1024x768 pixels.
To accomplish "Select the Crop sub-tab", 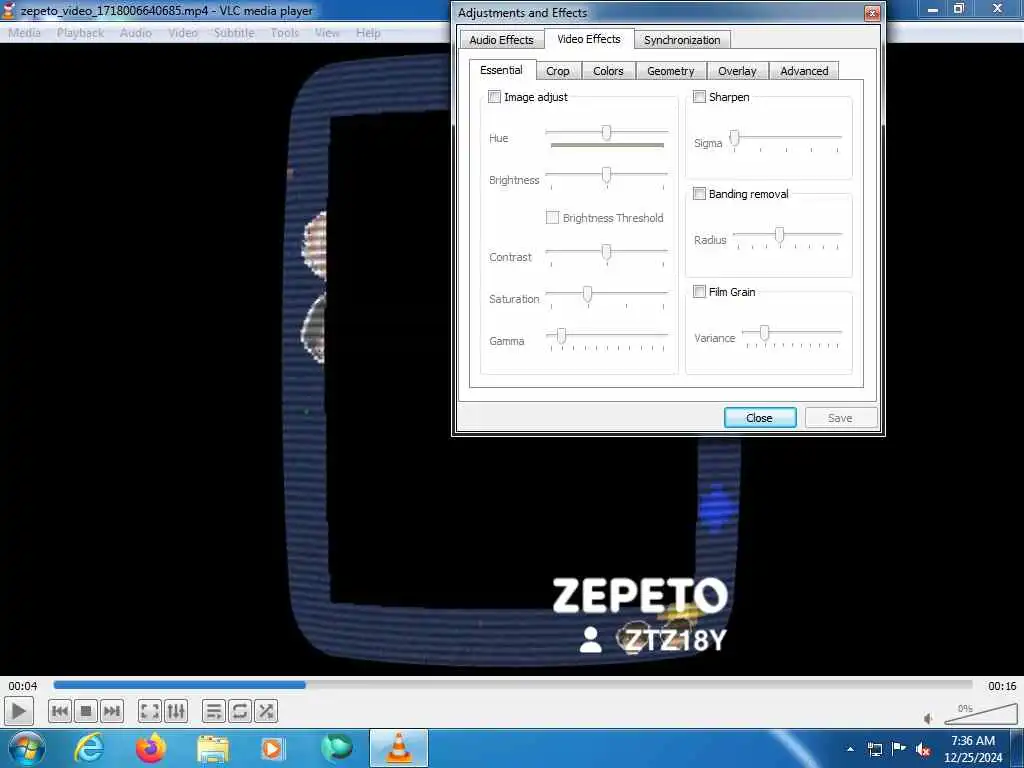I will (x=558, y=71).
